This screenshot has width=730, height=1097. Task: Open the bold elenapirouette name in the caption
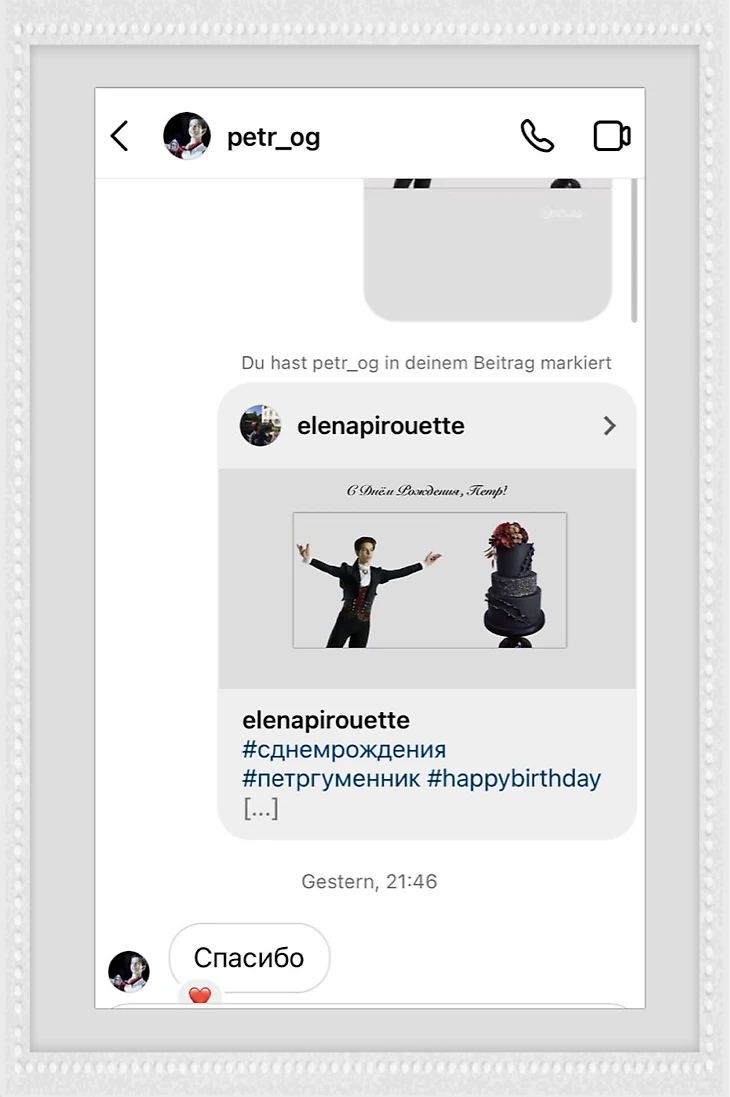pyautogui.click(x=326, y=720)
